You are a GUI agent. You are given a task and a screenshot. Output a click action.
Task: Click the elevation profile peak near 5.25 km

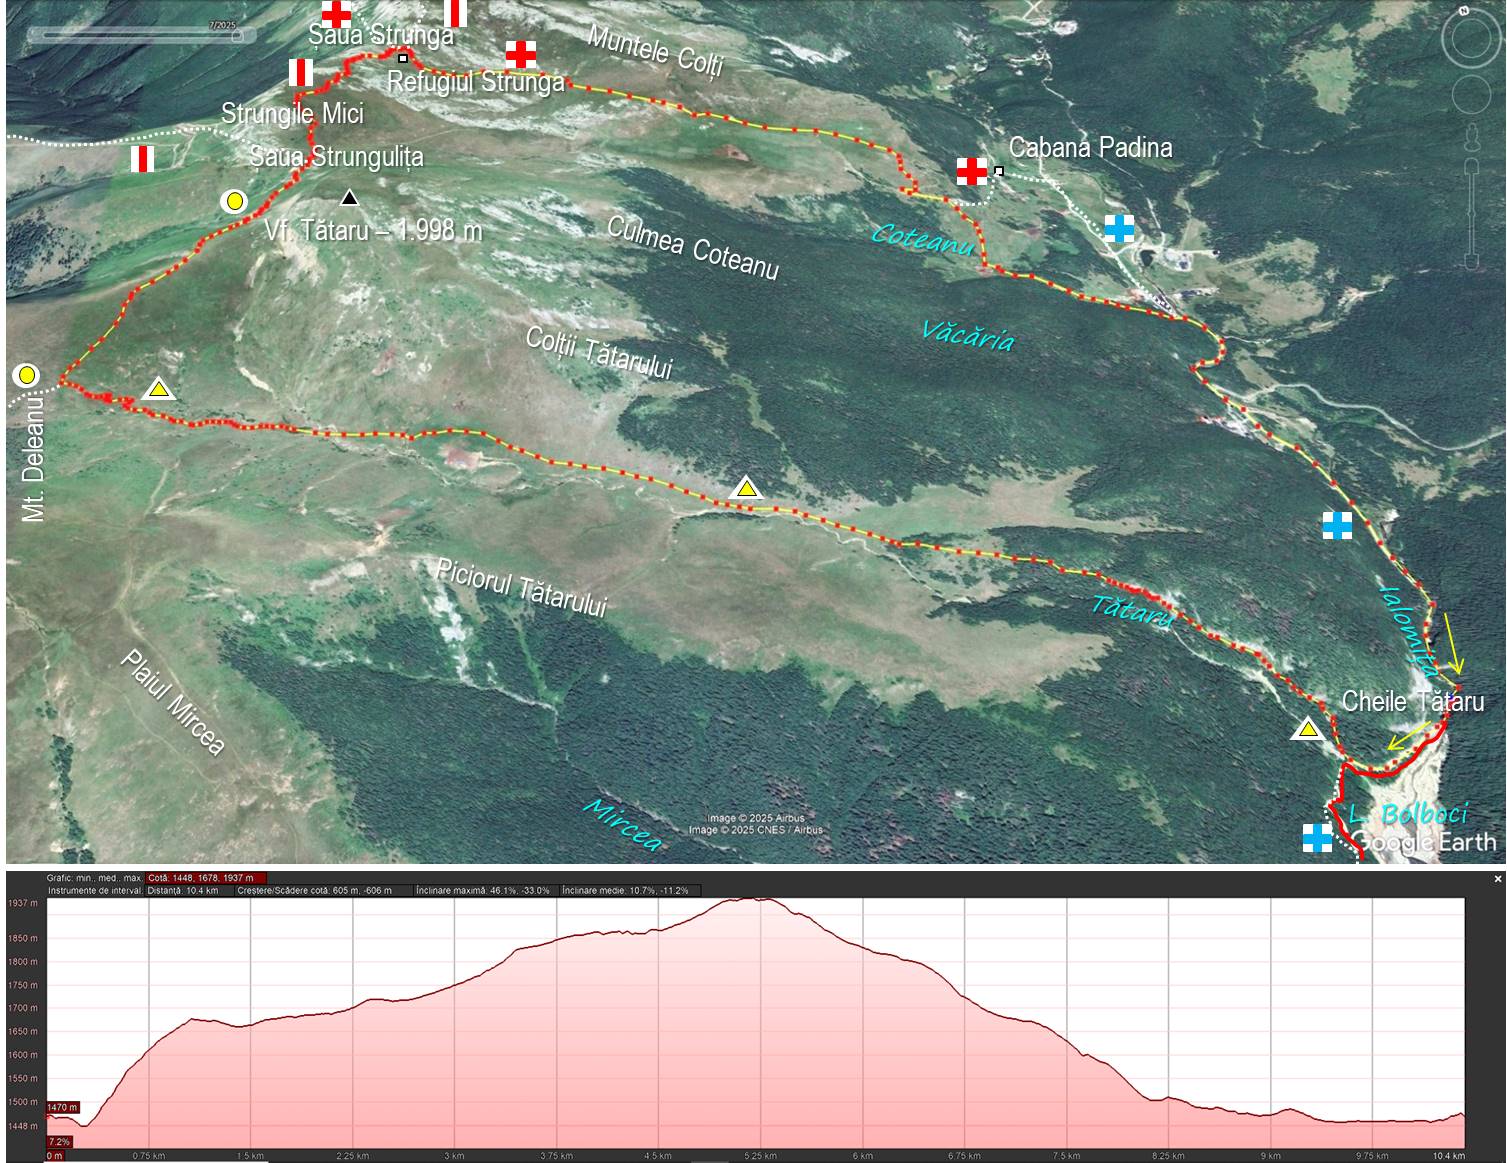click(x=757, y=900)
